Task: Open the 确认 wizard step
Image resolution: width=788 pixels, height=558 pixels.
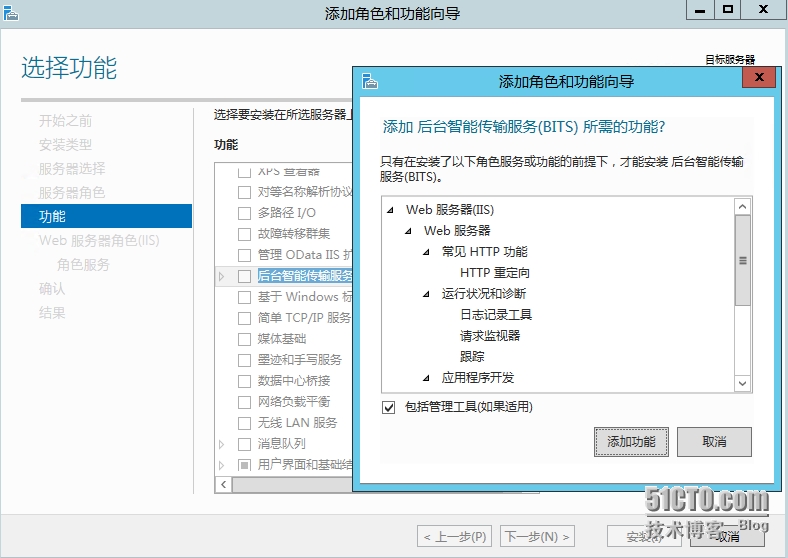Action: click(x=52, y=289)
